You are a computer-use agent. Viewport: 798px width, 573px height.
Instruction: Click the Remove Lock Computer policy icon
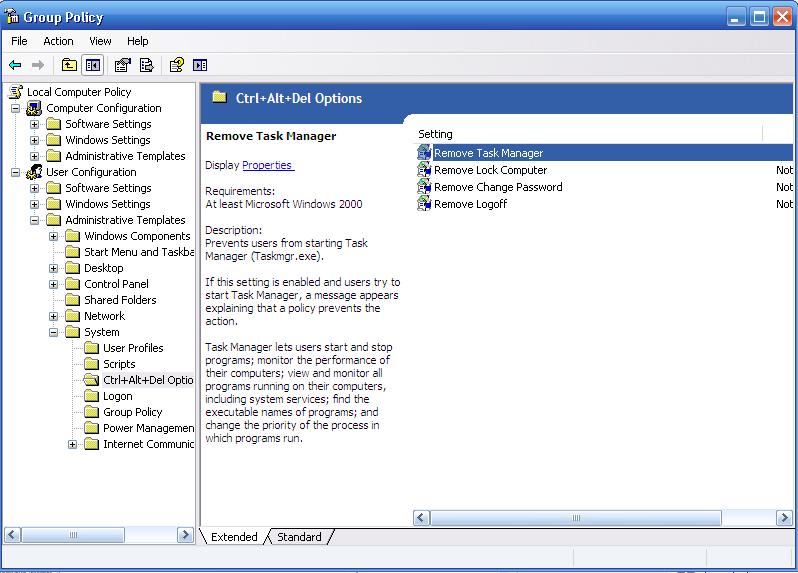(424, 170)
